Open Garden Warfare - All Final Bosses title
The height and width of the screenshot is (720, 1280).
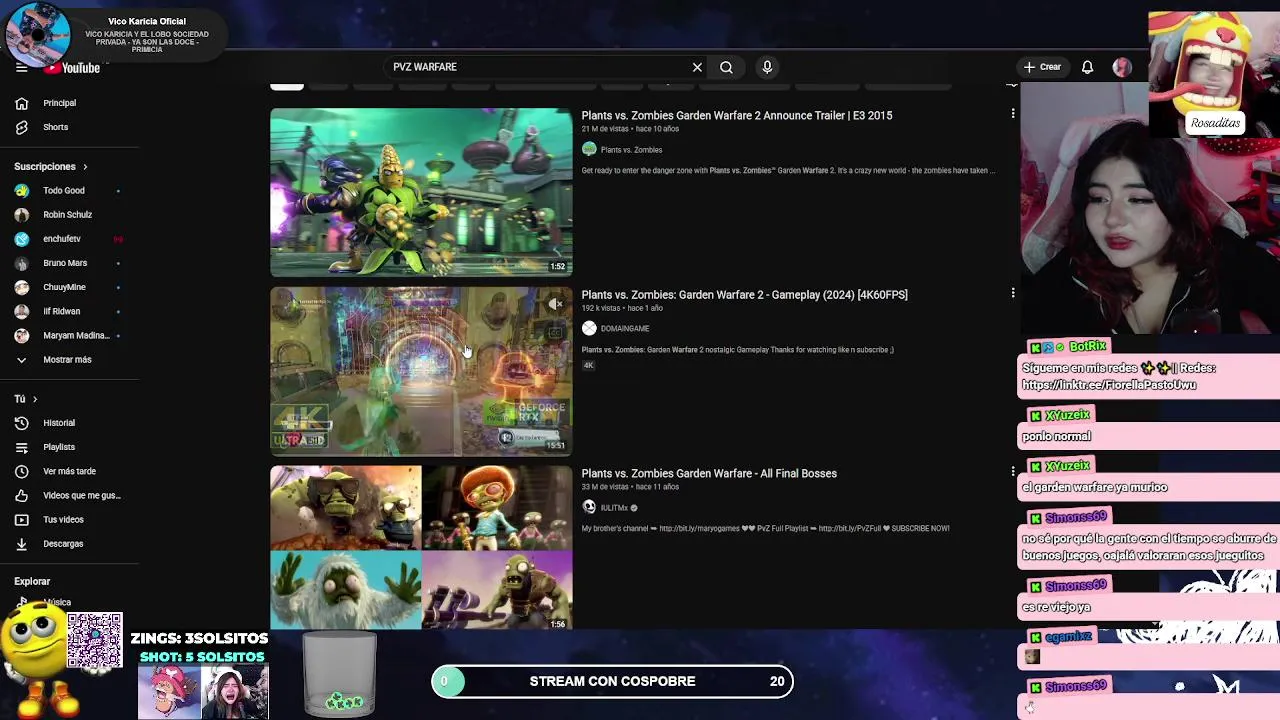coord(709,473)
